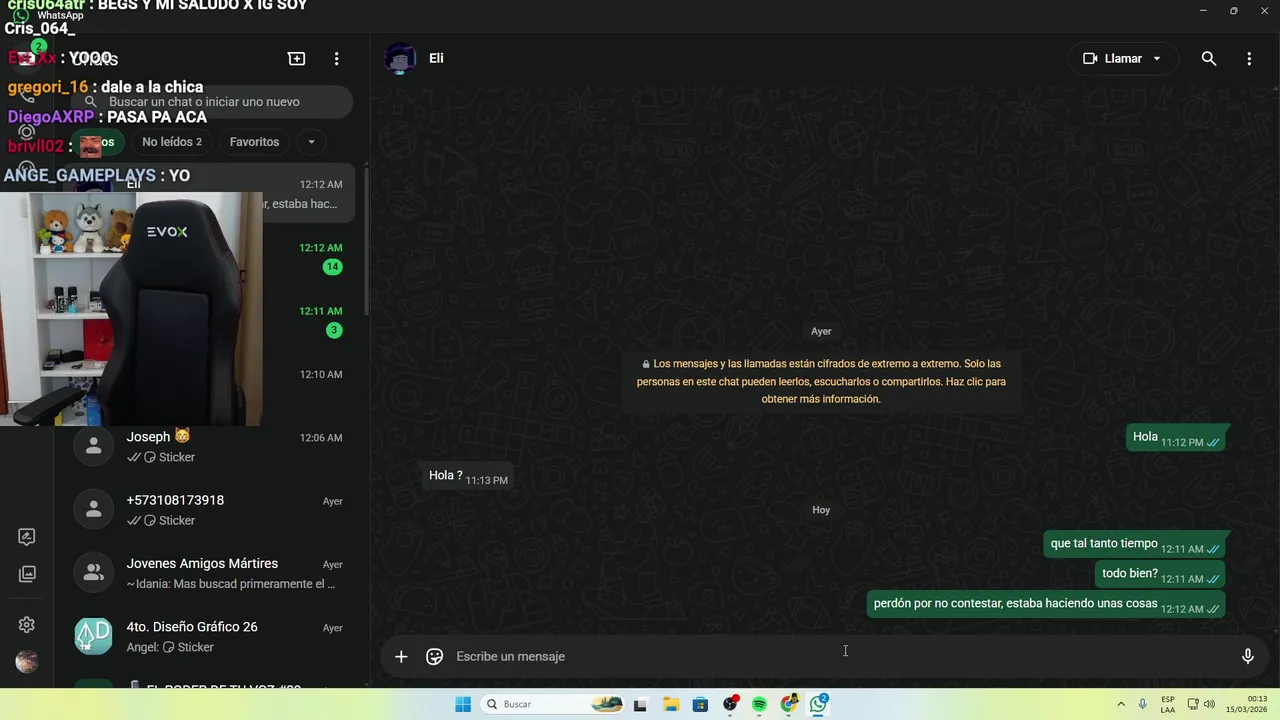This screenshot has width=1280, height=720.
Task: Start a new chat with the compose icon
Action: click(297, 59)
